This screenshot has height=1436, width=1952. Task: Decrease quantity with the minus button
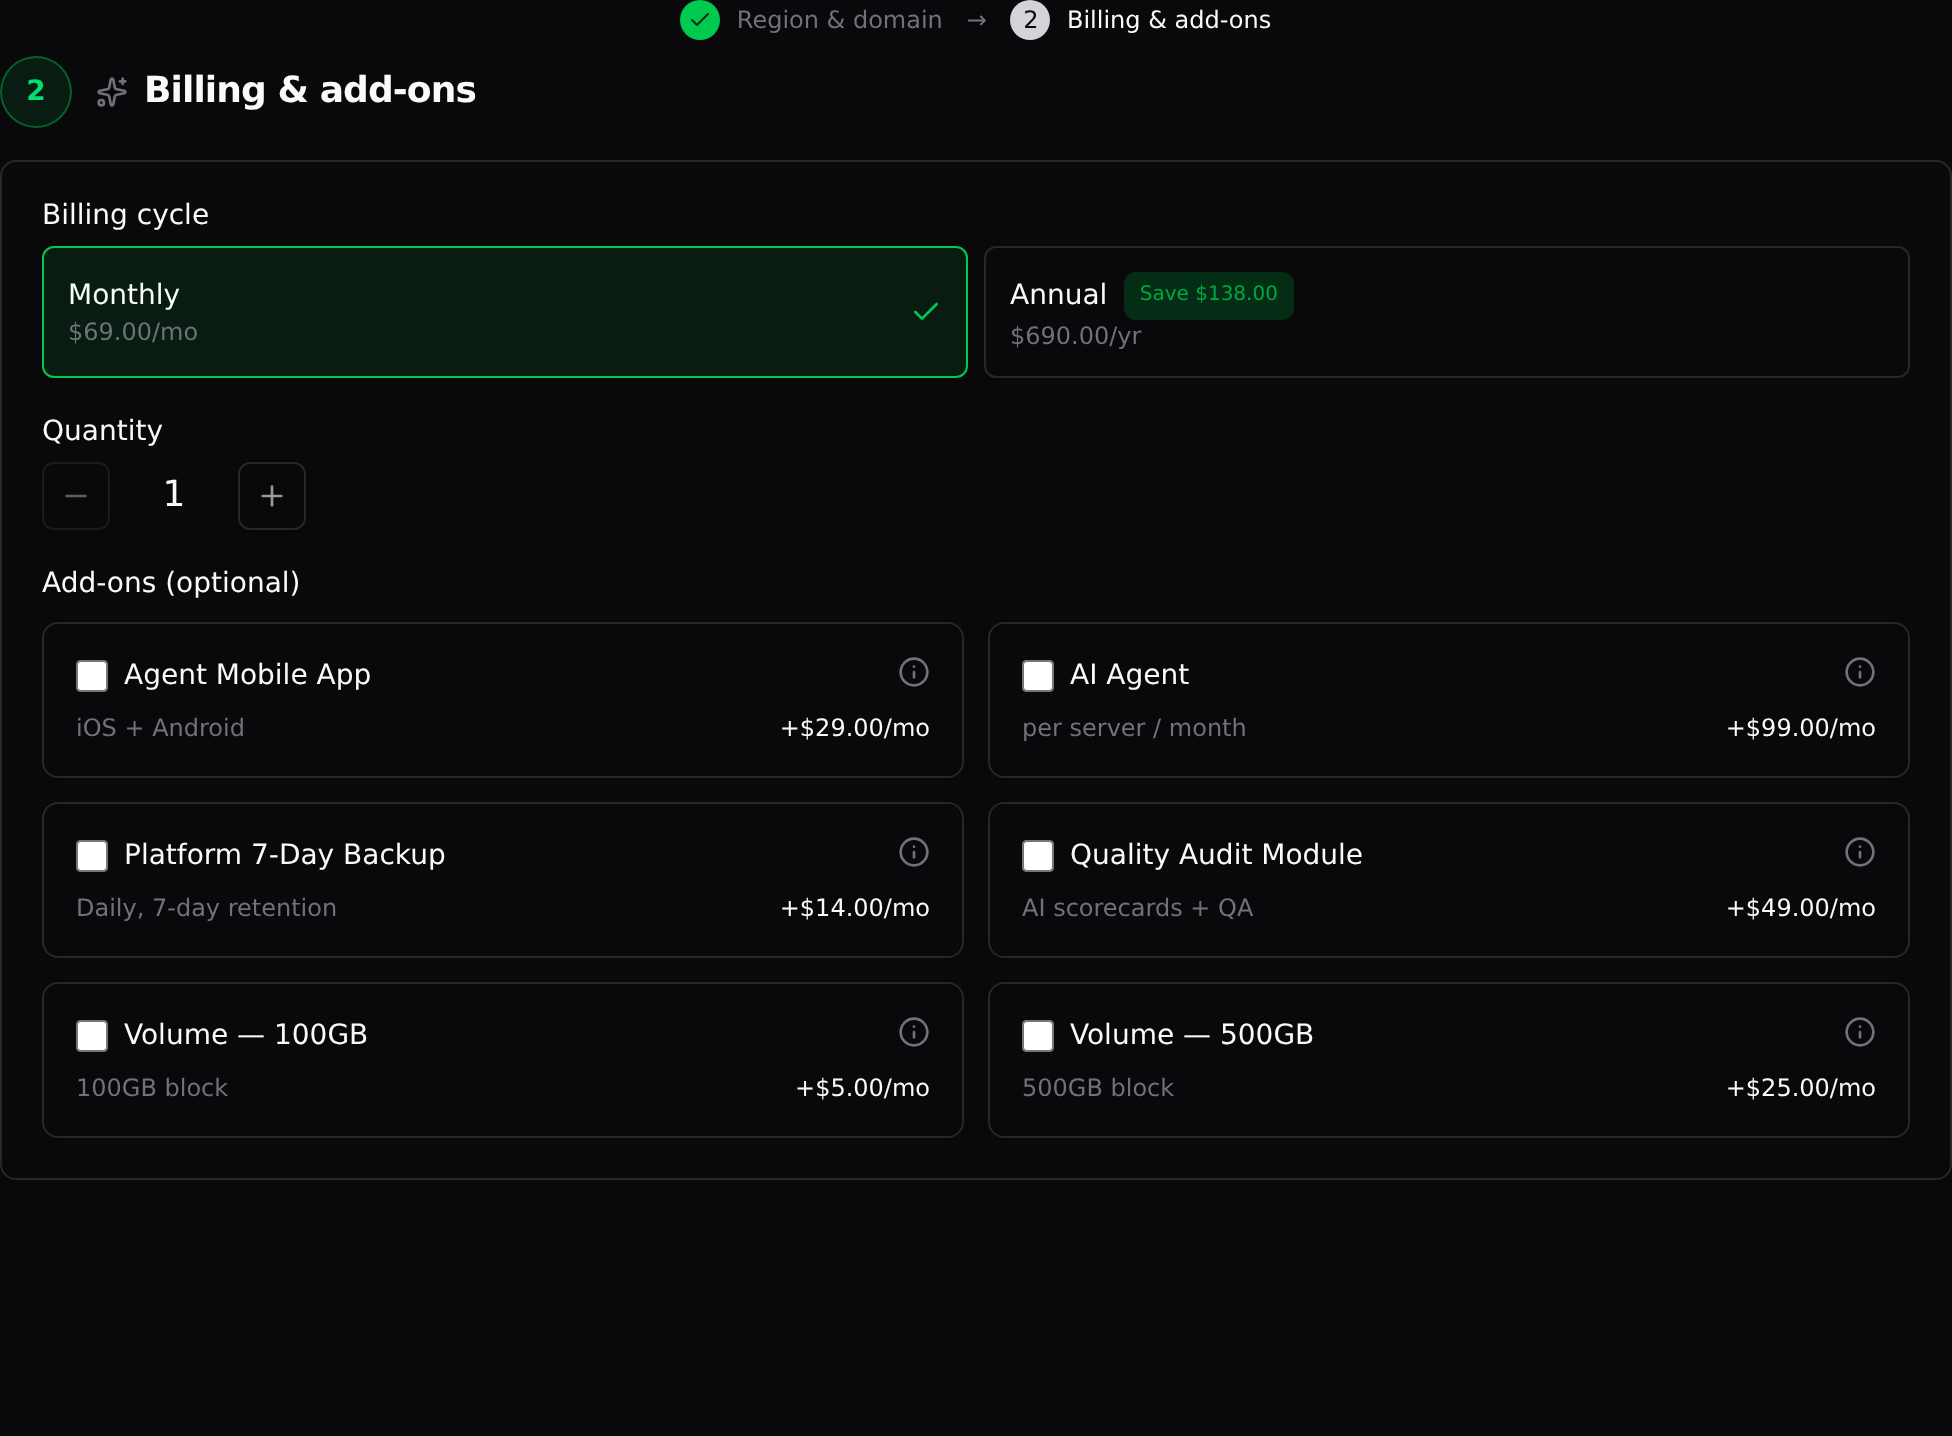click(76, 496)
